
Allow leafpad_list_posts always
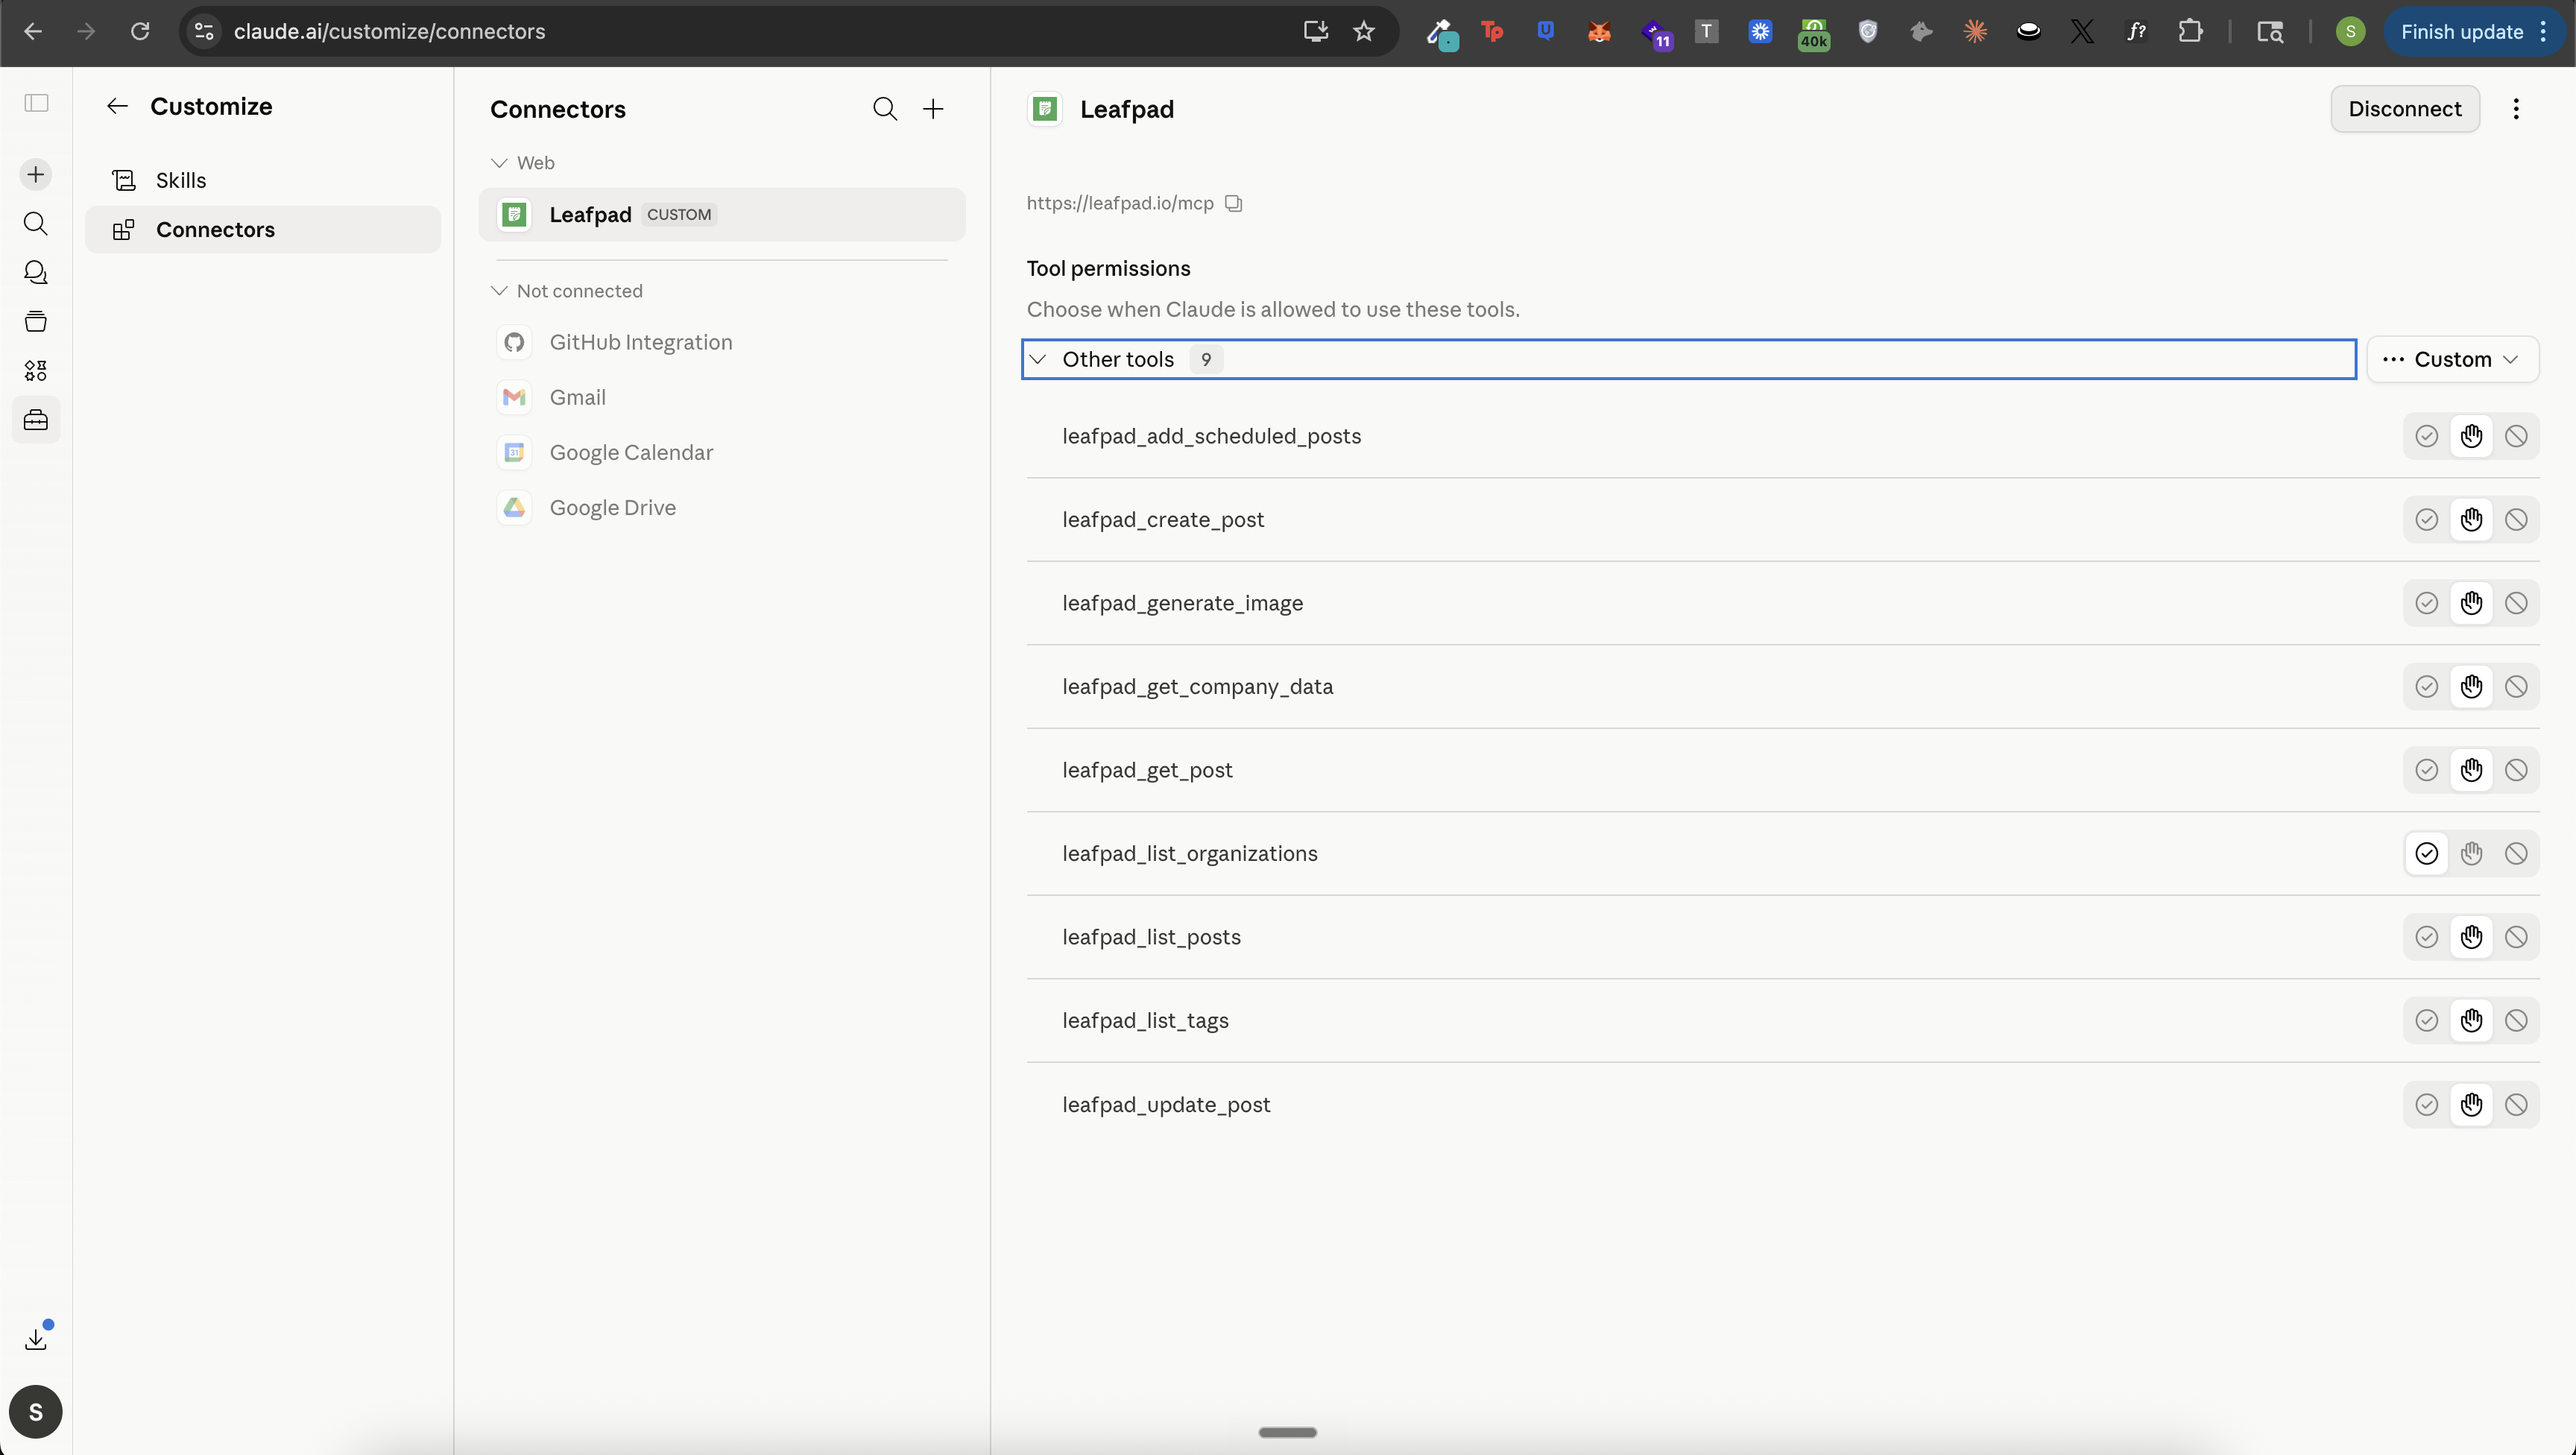pyautogui.click(x=2426, y=937)
